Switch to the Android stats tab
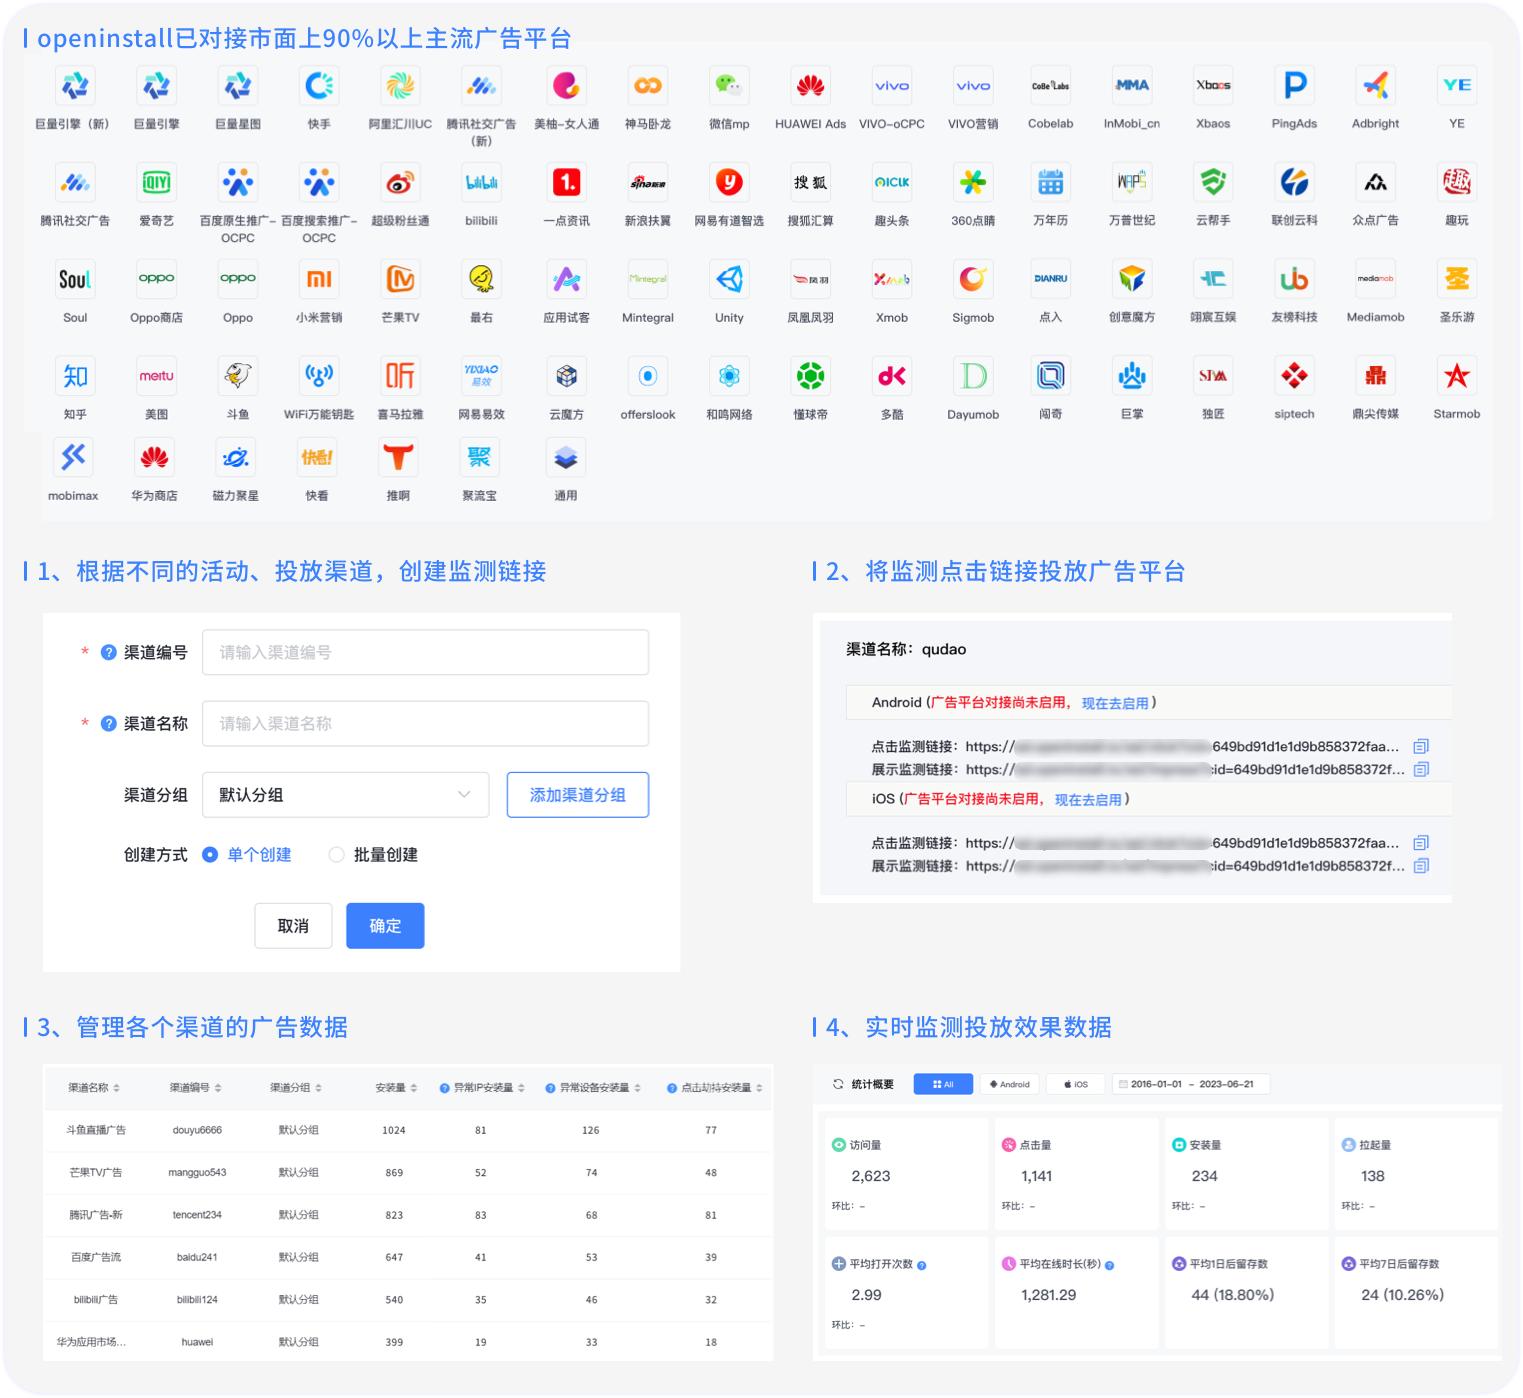This screenshot has height=1398, width=1523. point(1009,1084)
